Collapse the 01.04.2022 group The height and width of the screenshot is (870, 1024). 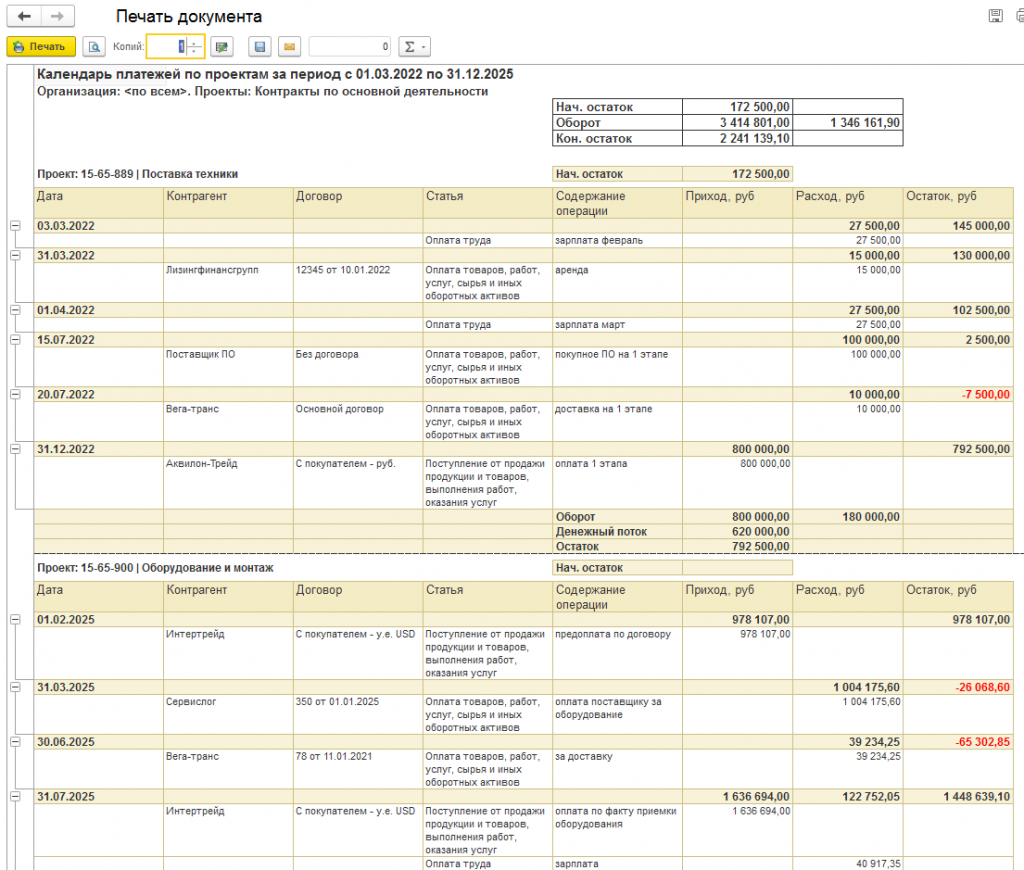(15, 310)
